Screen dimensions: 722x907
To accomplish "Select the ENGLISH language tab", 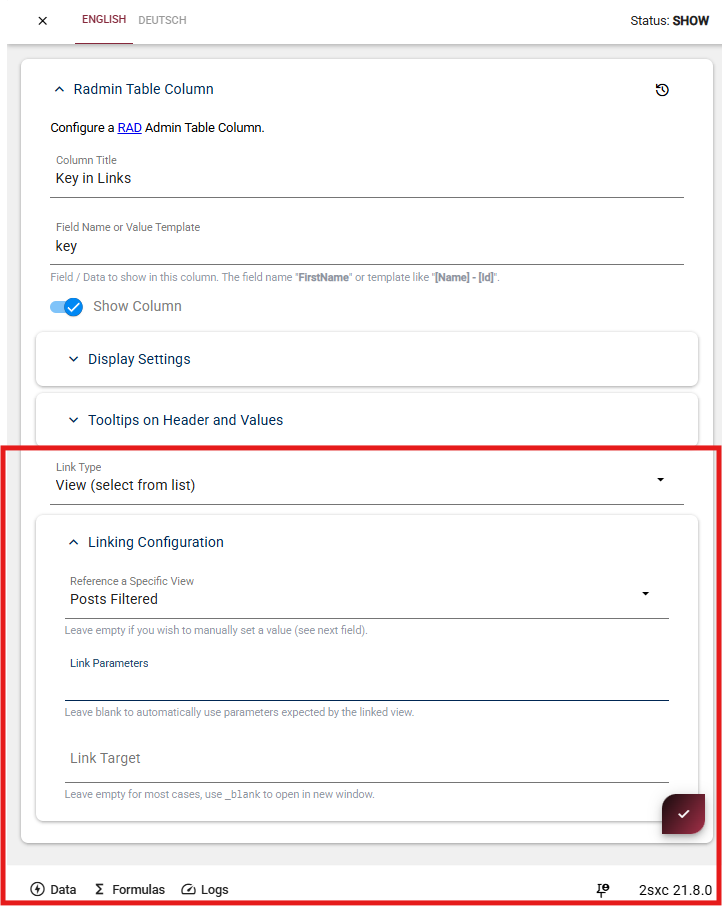I will pyautogui.click(x=104, y=20).
